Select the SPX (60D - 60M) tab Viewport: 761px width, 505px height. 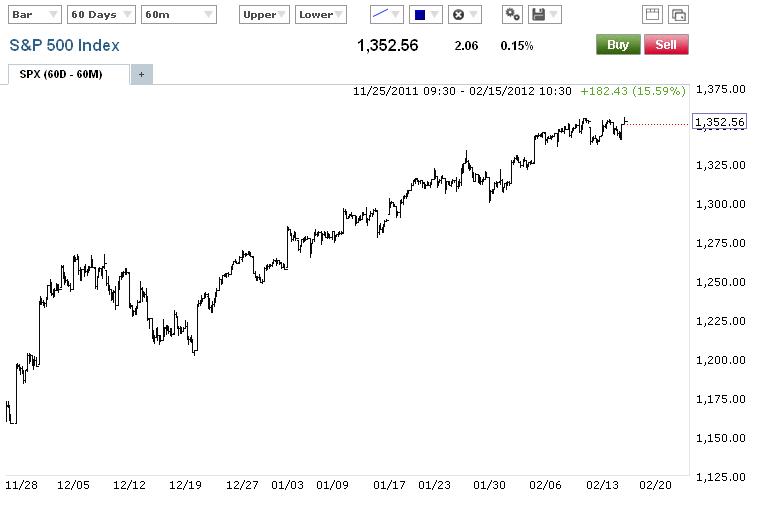pos(68,74)
